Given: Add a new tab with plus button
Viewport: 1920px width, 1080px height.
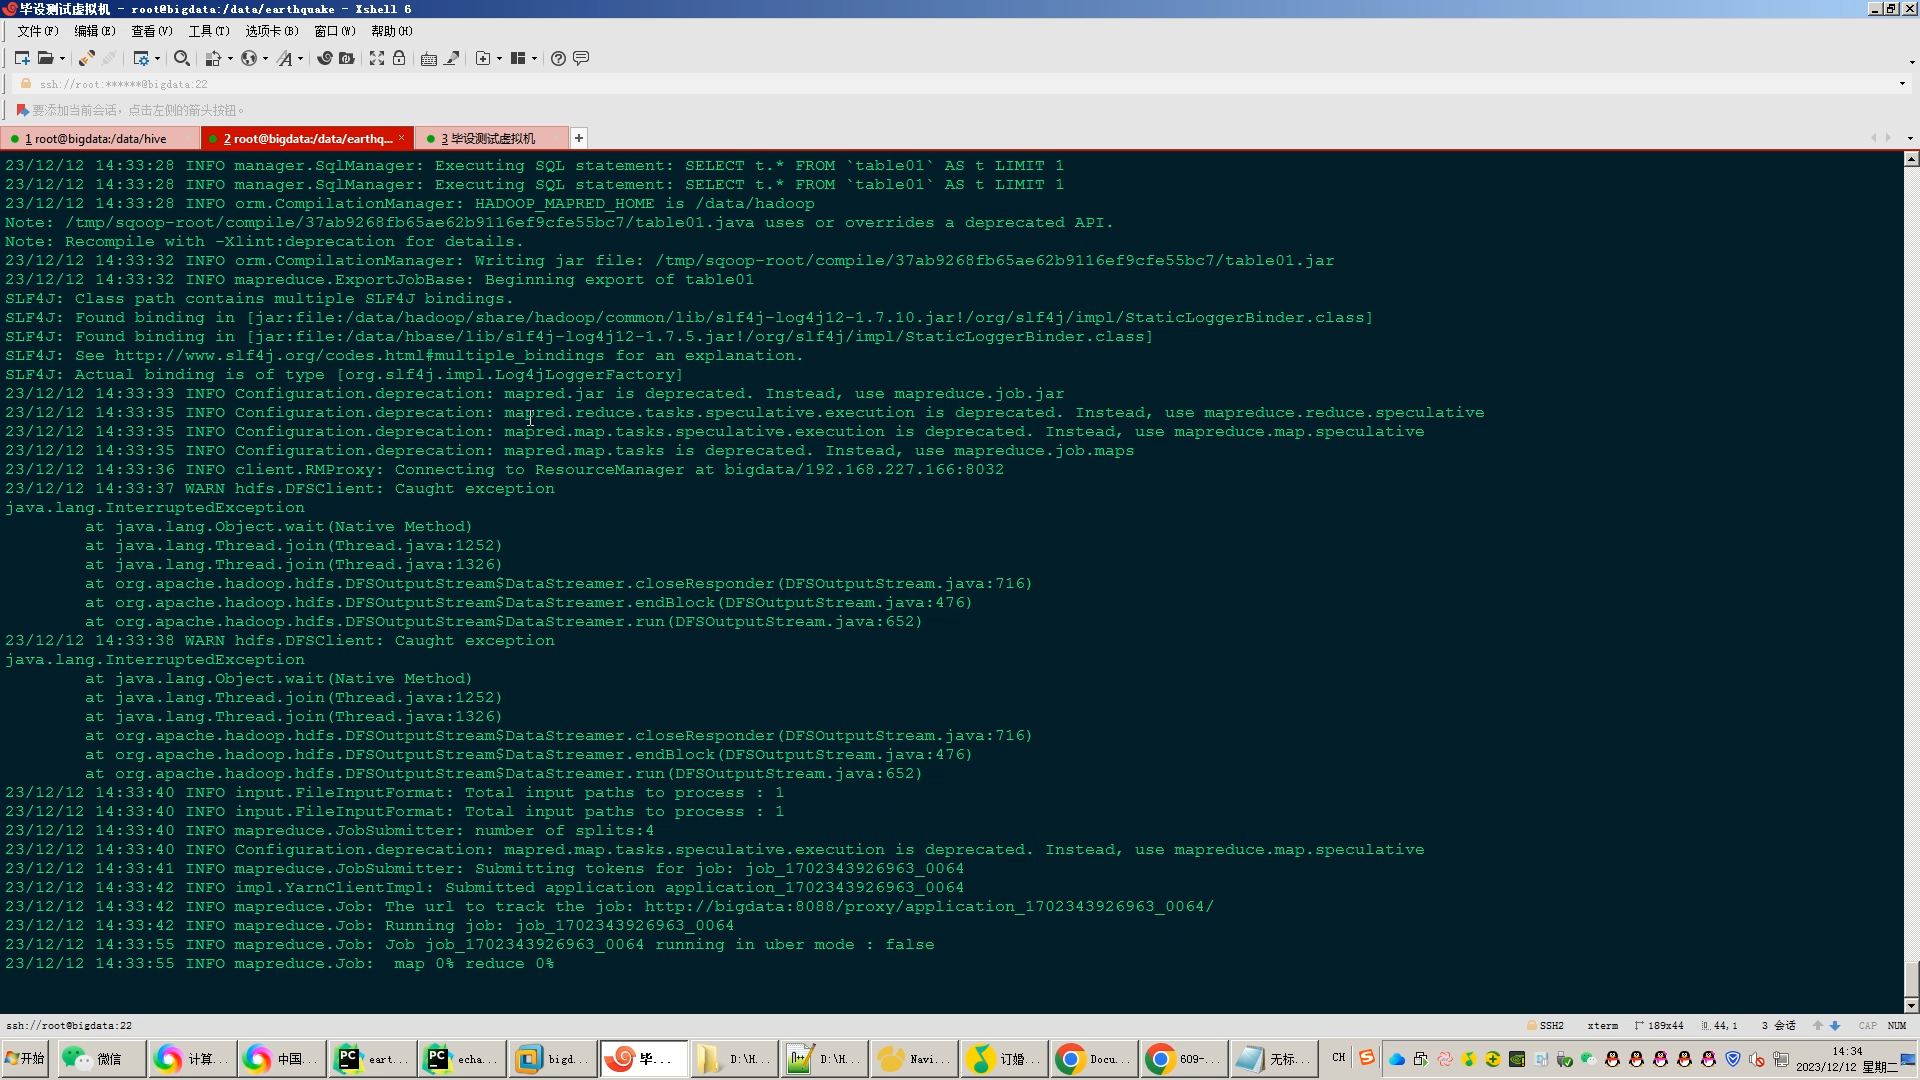Looking at the screenshot, I should [578, 138].
